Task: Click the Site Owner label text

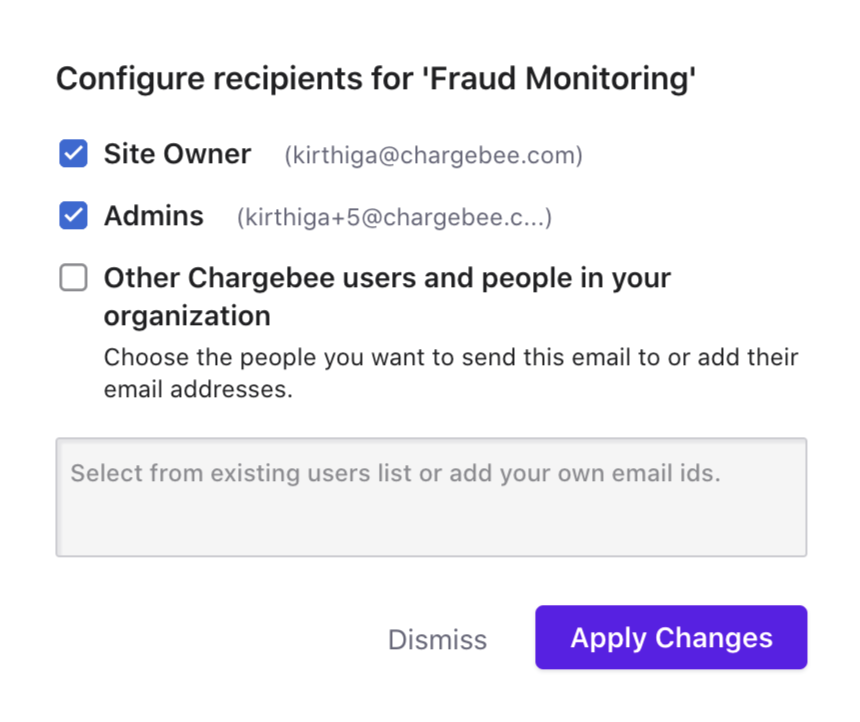Action: tap(177, 154)
